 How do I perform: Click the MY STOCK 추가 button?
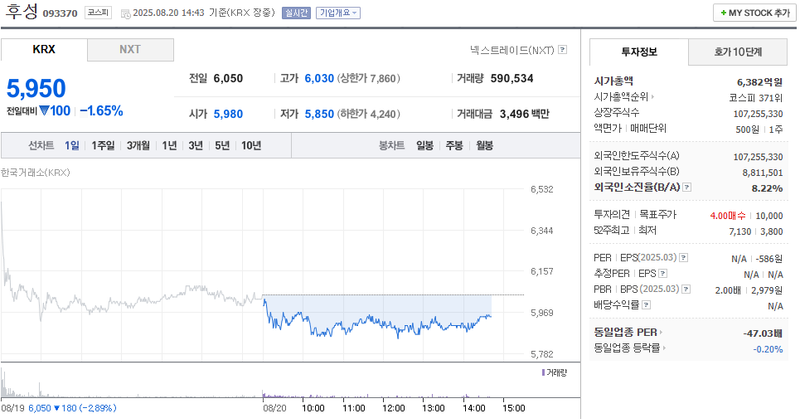point(755,13)
